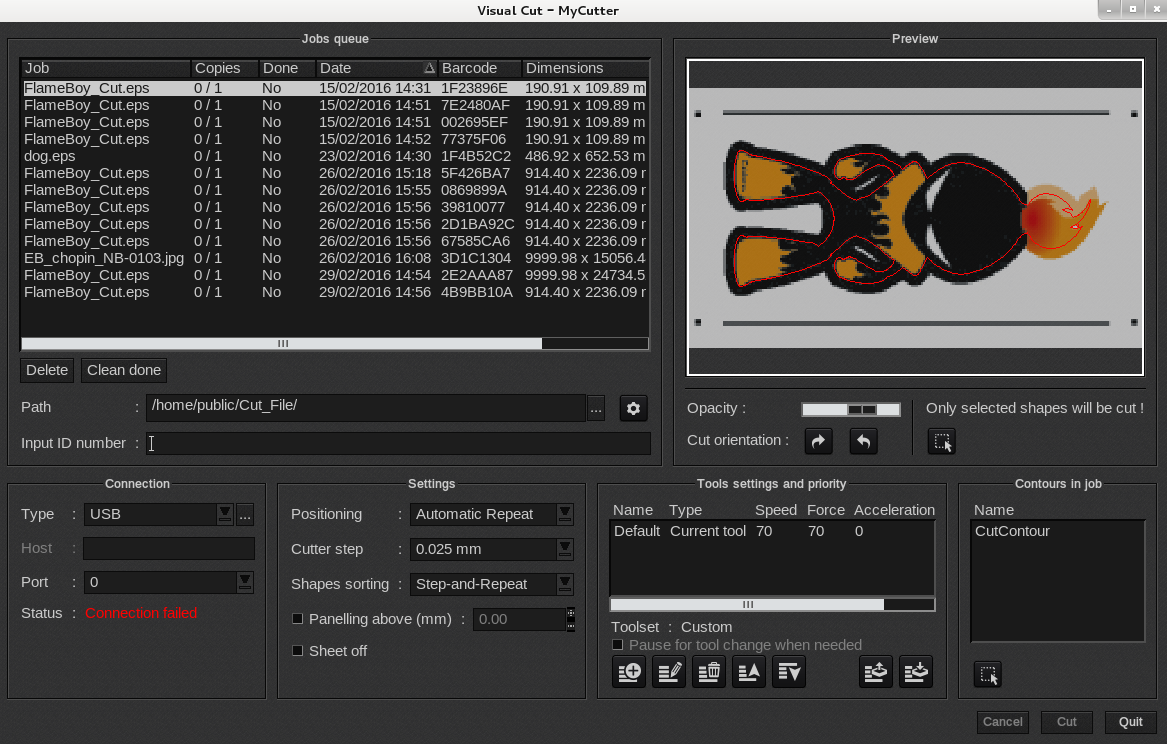Click the export toolset icon
This screenshot has width=1167, height=744.
click(x=876, y=672)
